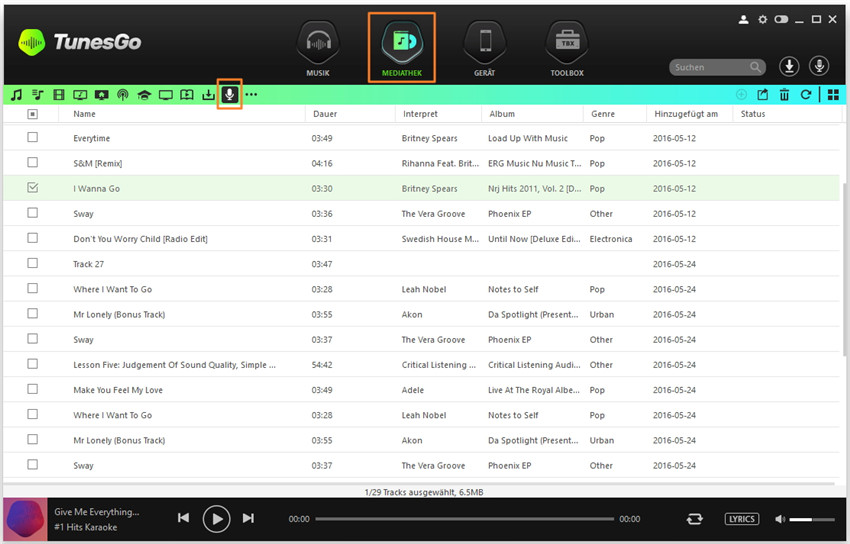Click the round download button beside search
Screen dimensions: 850x544
click(x=789, y=66)
